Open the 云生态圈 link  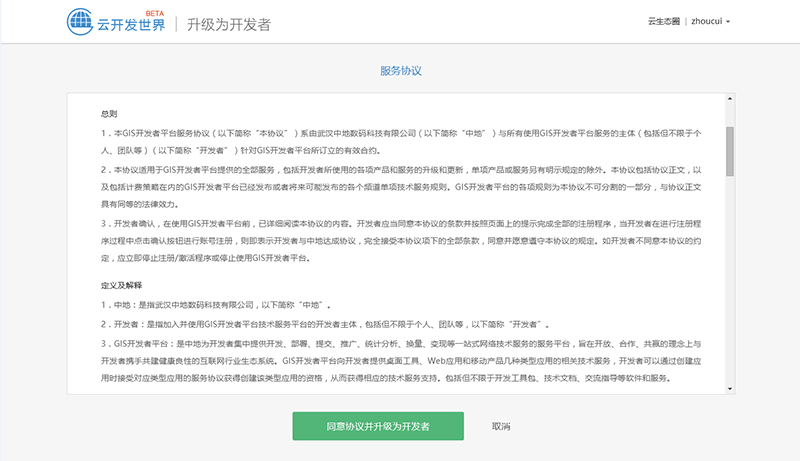pos(661,21)
